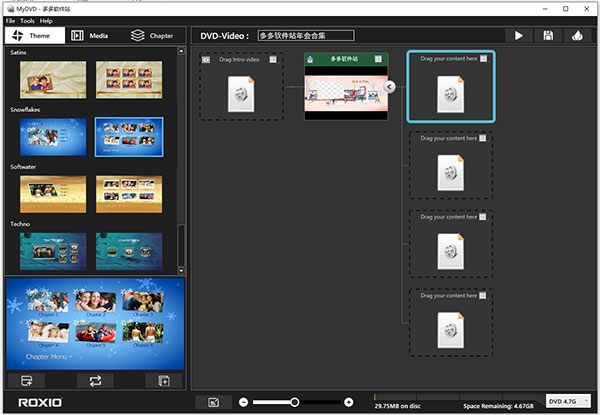The image size is (600, 415).
Task: Choose the Techno main menu theme thumbnail
Action: (53, 251)
